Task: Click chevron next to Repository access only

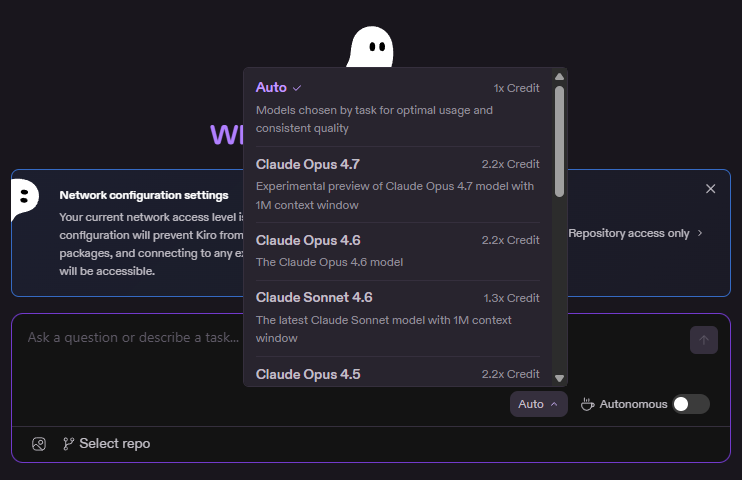Action: (700, 233)
